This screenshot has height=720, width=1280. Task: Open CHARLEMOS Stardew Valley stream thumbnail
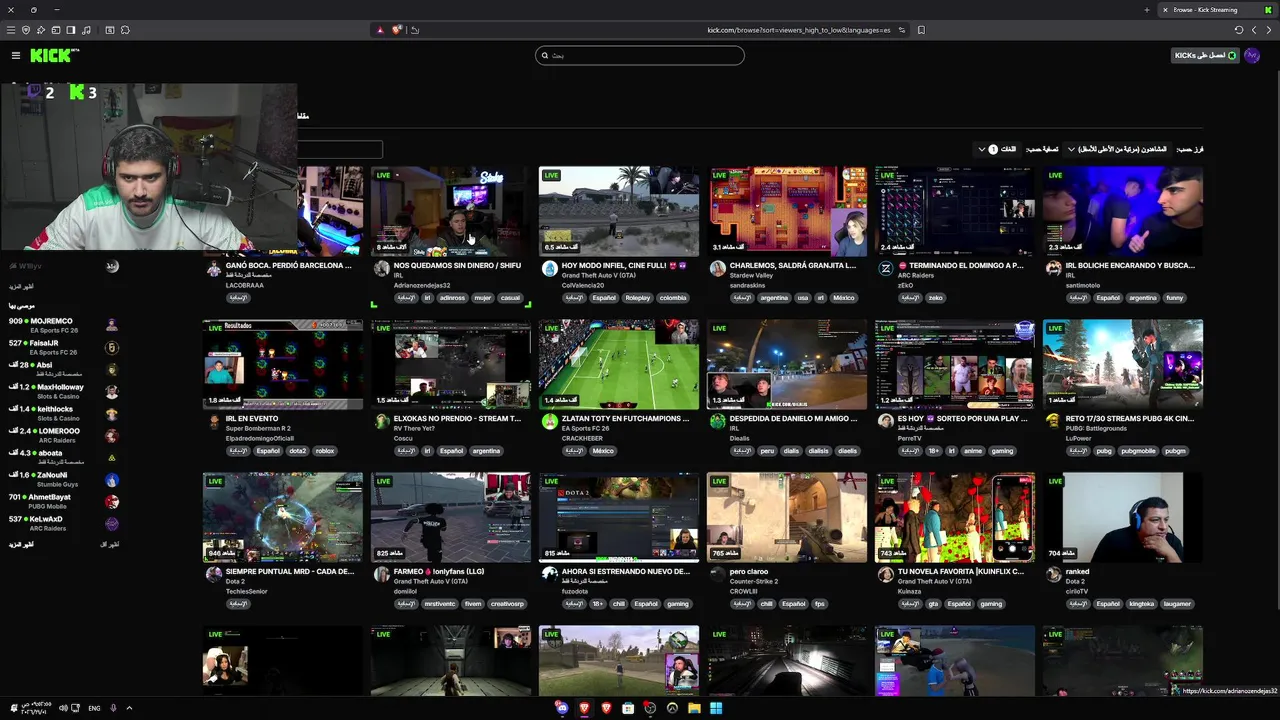(x=787, y=211)
